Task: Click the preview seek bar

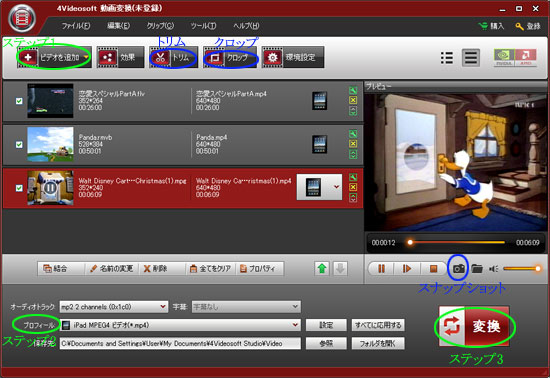Action: pyautogui.click(x=457, y=242)
